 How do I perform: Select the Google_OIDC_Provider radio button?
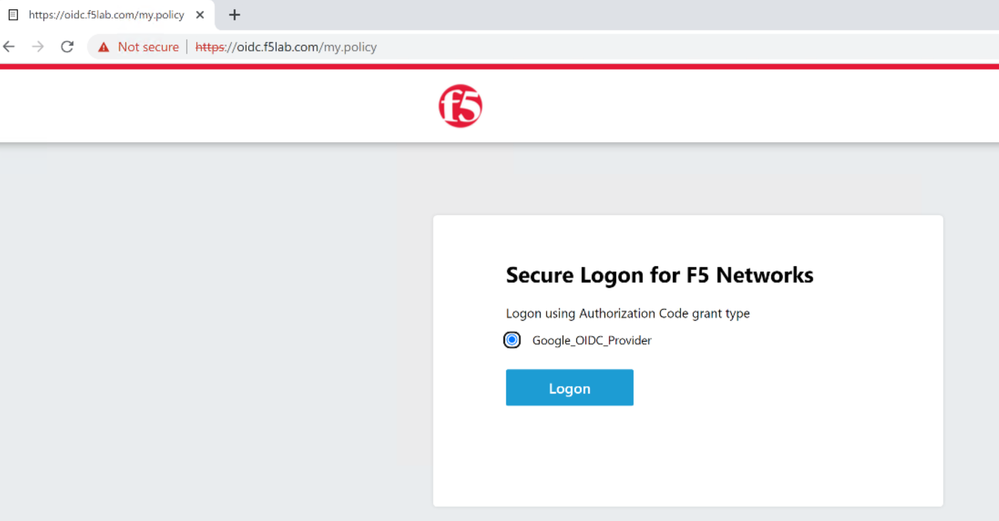point(512,340)
